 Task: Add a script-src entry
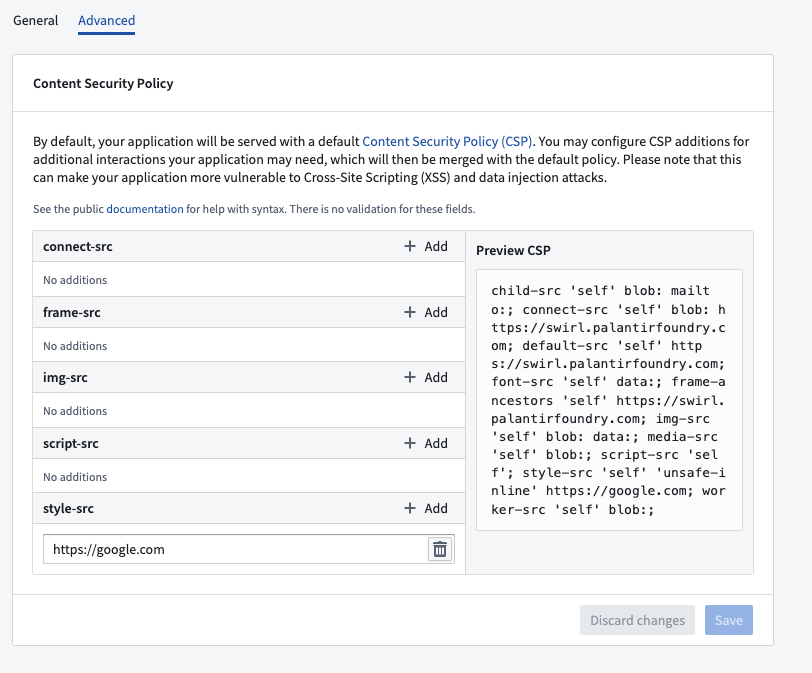426,443
